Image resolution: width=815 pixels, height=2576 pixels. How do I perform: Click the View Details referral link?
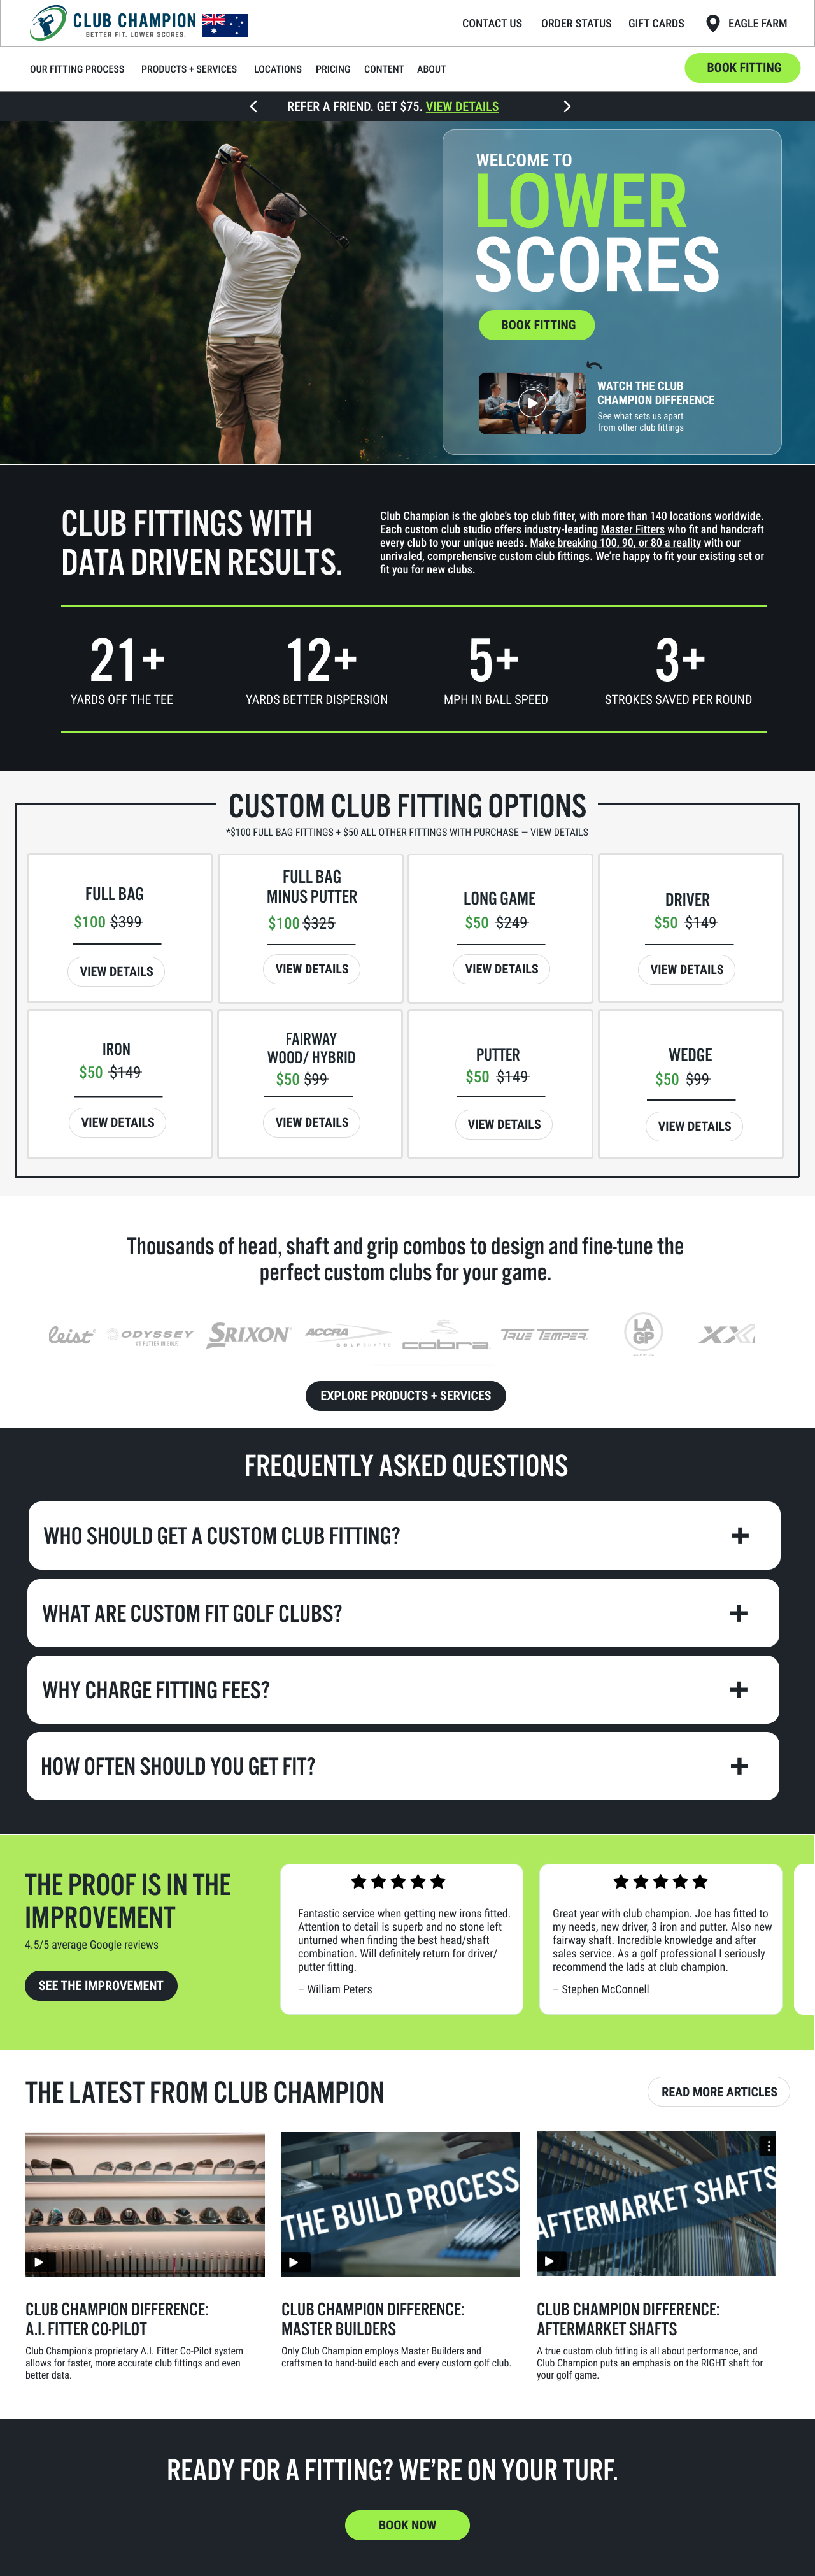[462, 106]
